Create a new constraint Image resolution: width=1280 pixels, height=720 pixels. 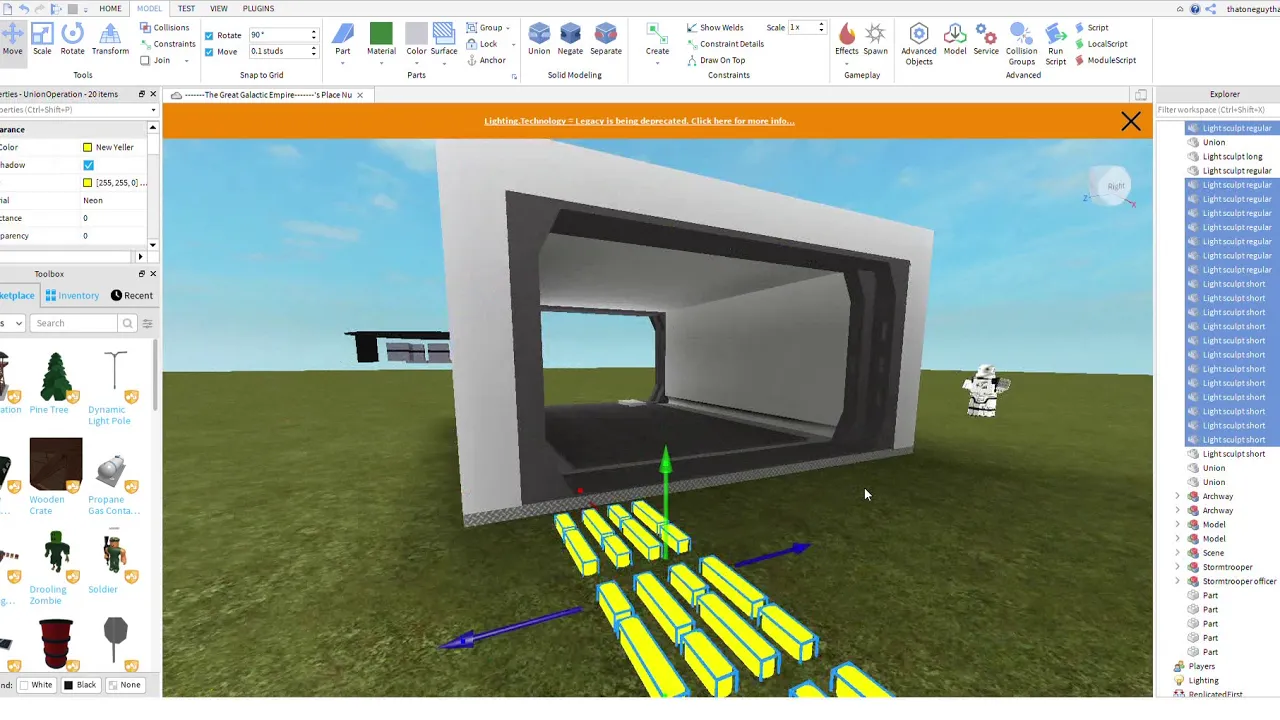(x=657, y=41)
